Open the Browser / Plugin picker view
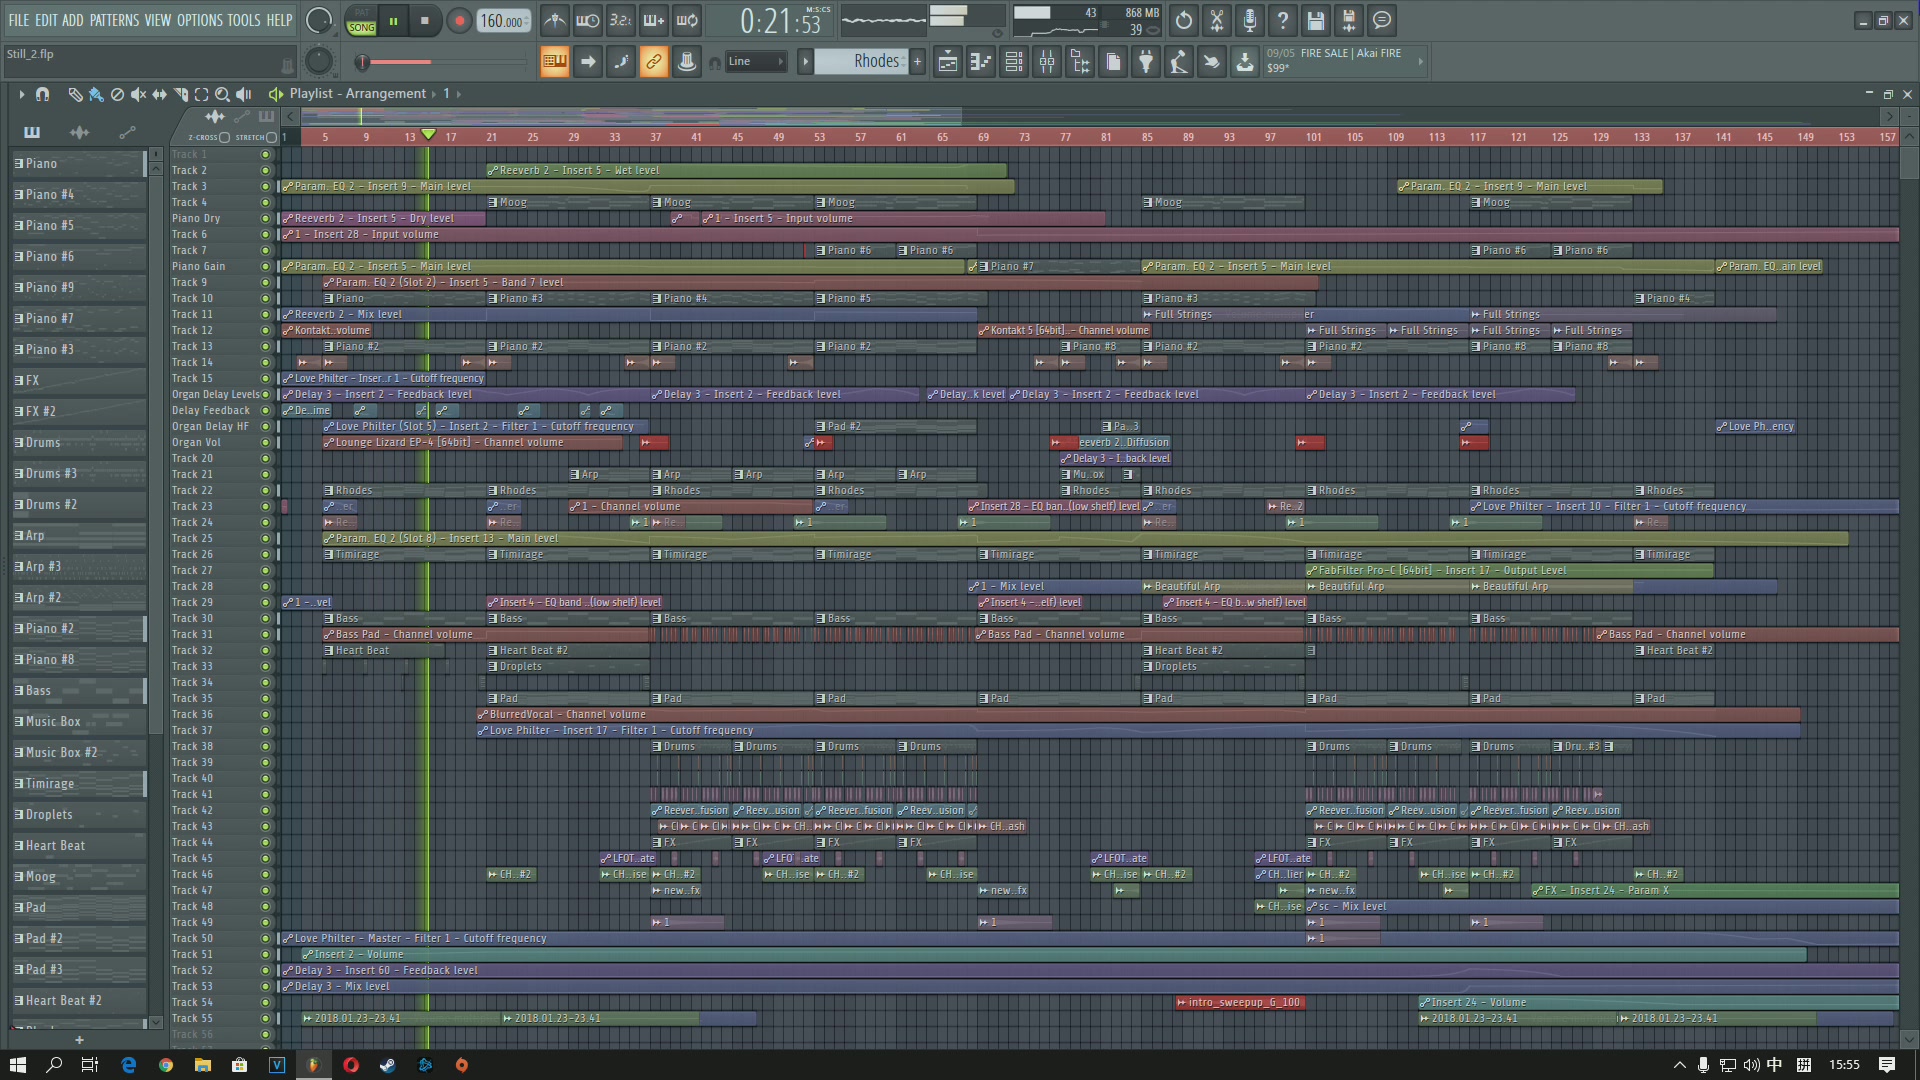This screenshot has height=1080, width=1920. point(1079,62)
